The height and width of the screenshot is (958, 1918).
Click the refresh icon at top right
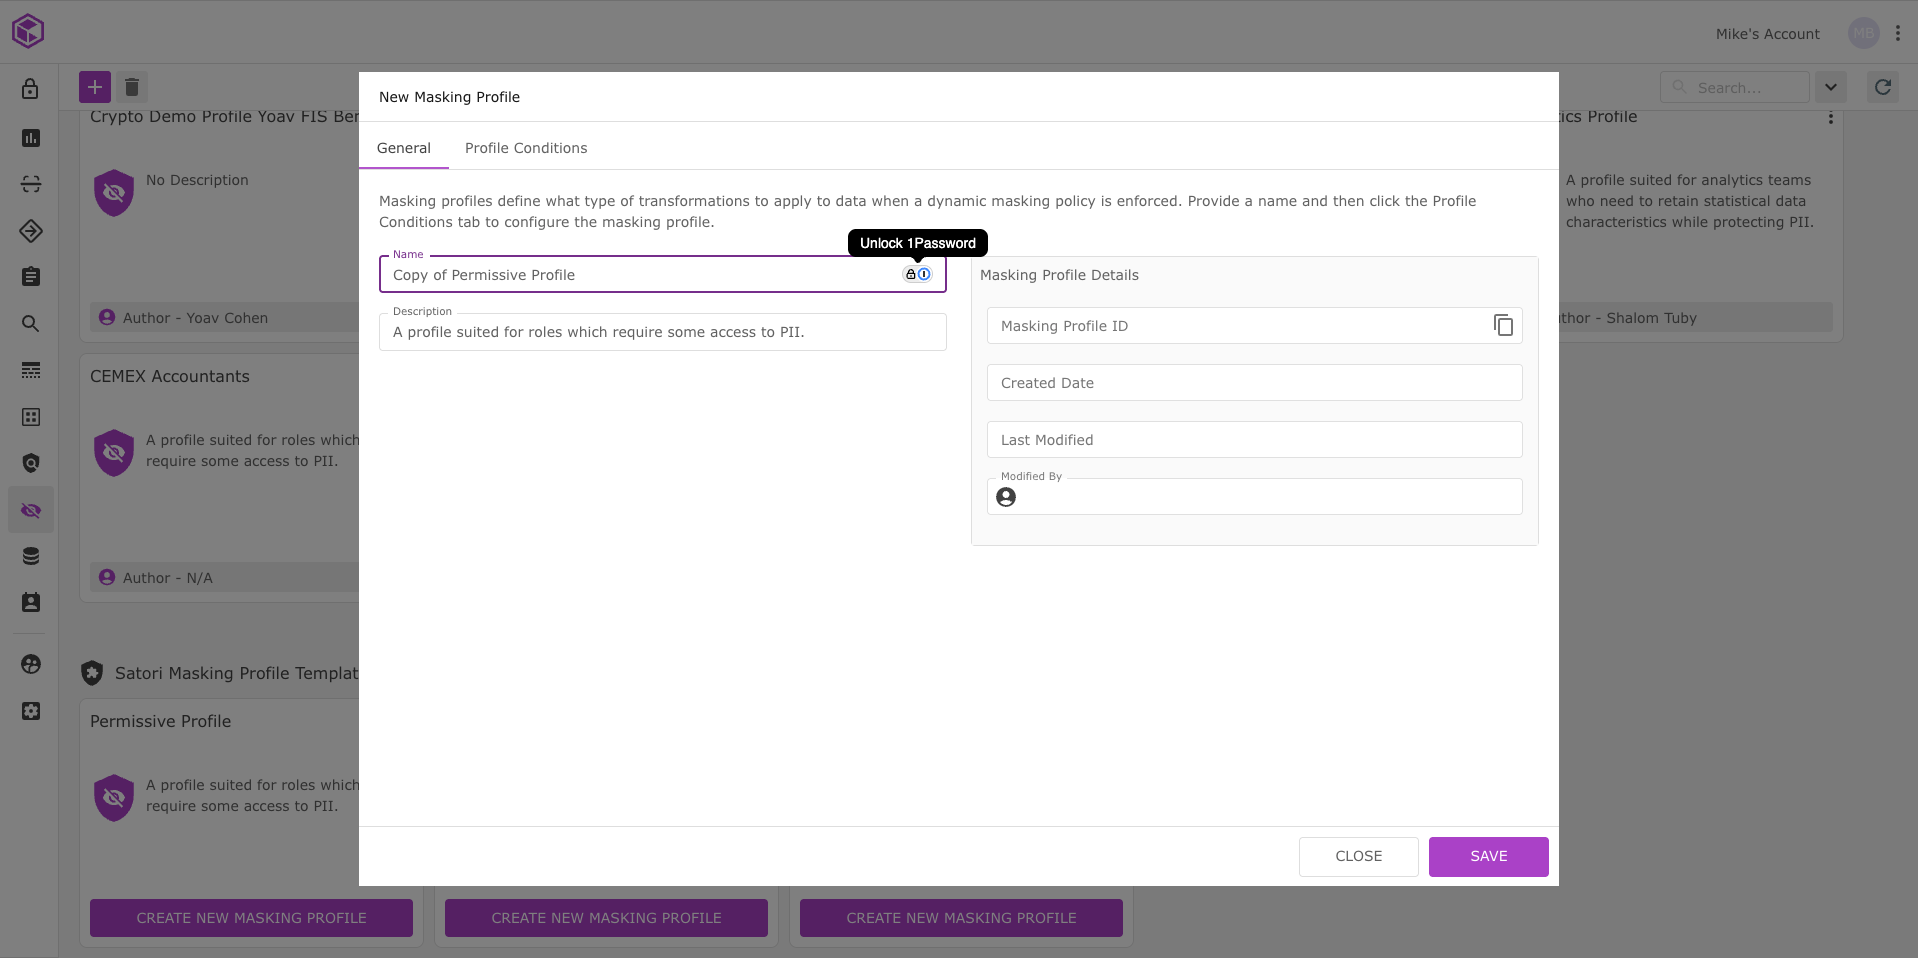(1883, 87)
